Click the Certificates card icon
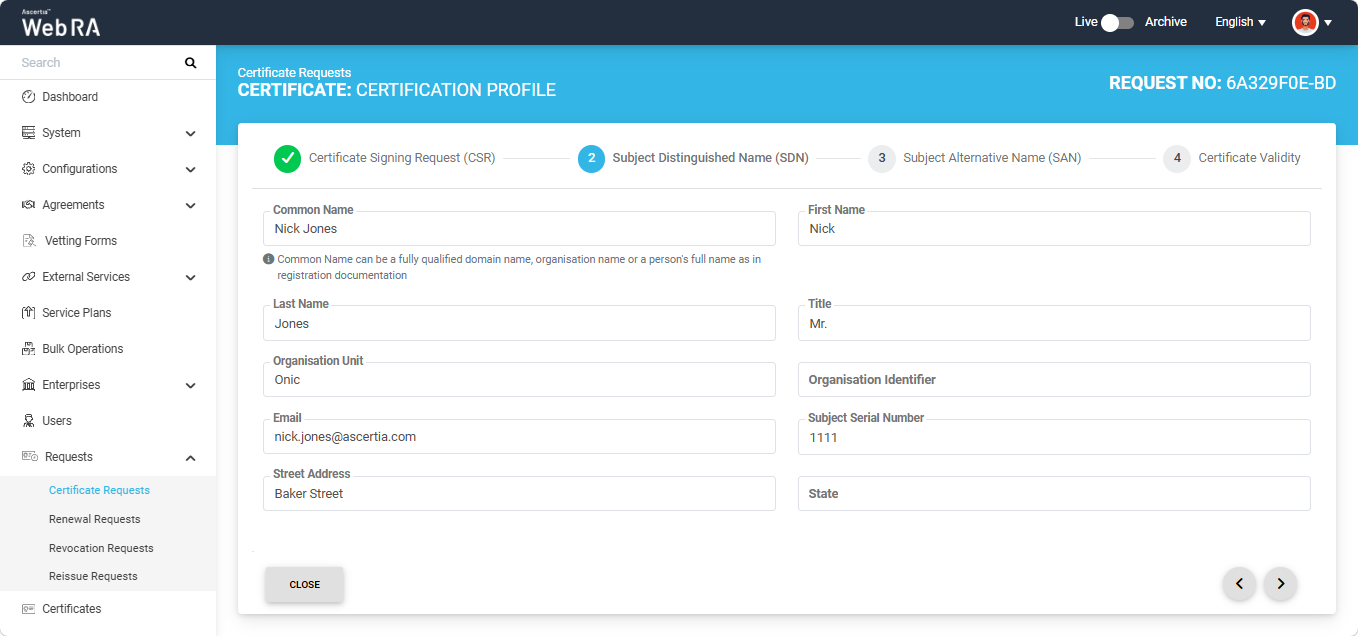The height and width of the screenshot is (636, 1358). [29, 609]
